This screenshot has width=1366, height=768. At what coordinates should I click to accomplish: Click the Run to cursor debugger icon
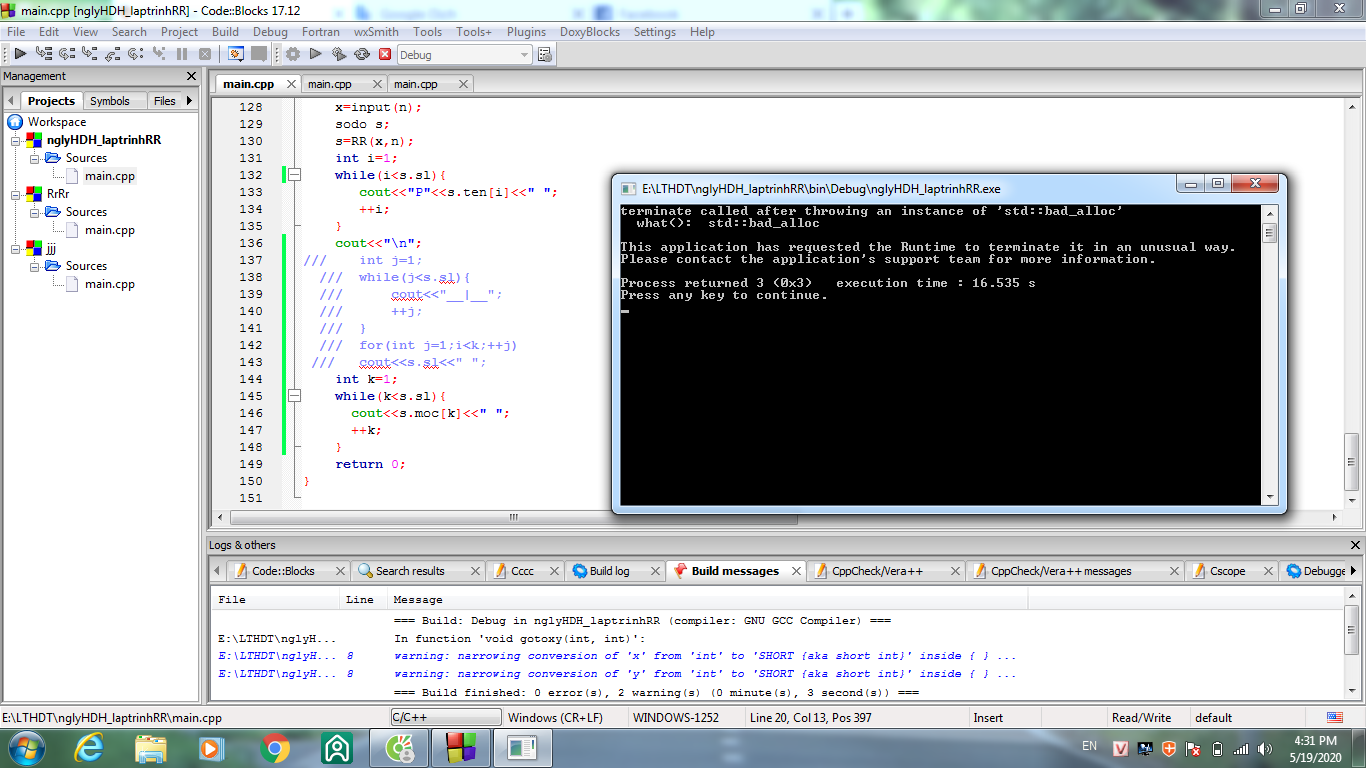pyautogui.click(x=43, y=54)
